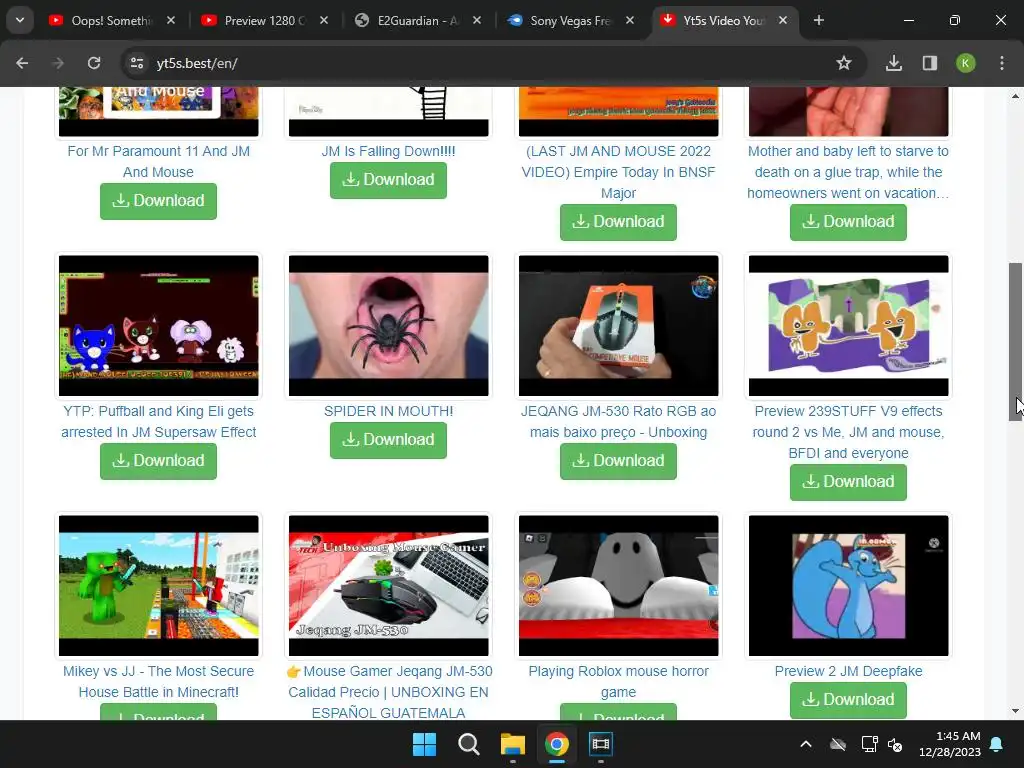Open 'Preview 2 JM Deepfake' title link
Screen dimensions: 1024x768
tap(848, 671)
